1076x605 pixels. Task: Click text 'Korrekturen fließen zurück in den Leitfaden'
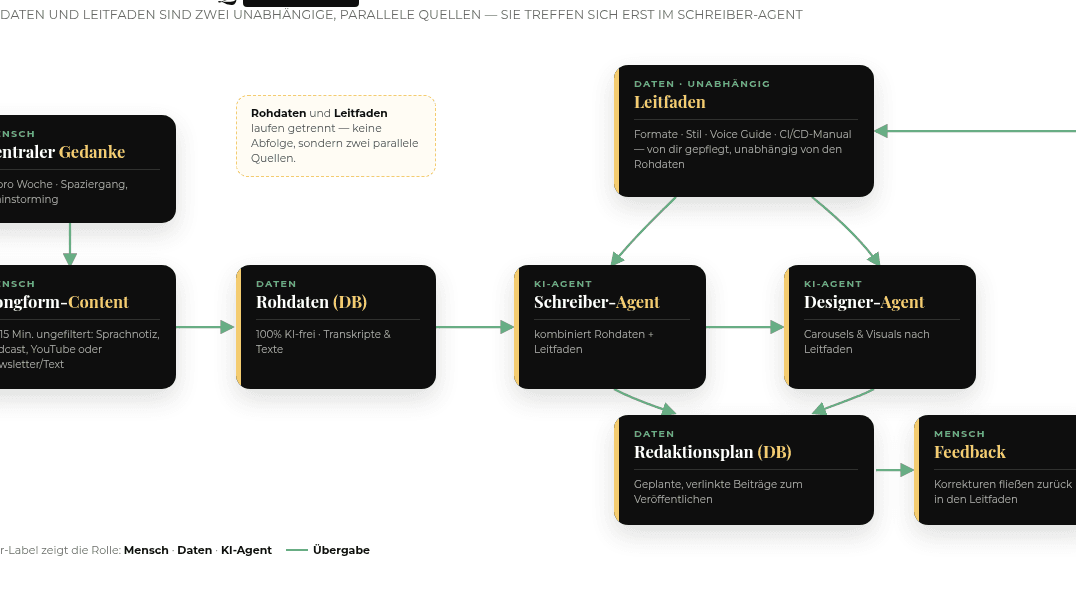pos(1003,492)
